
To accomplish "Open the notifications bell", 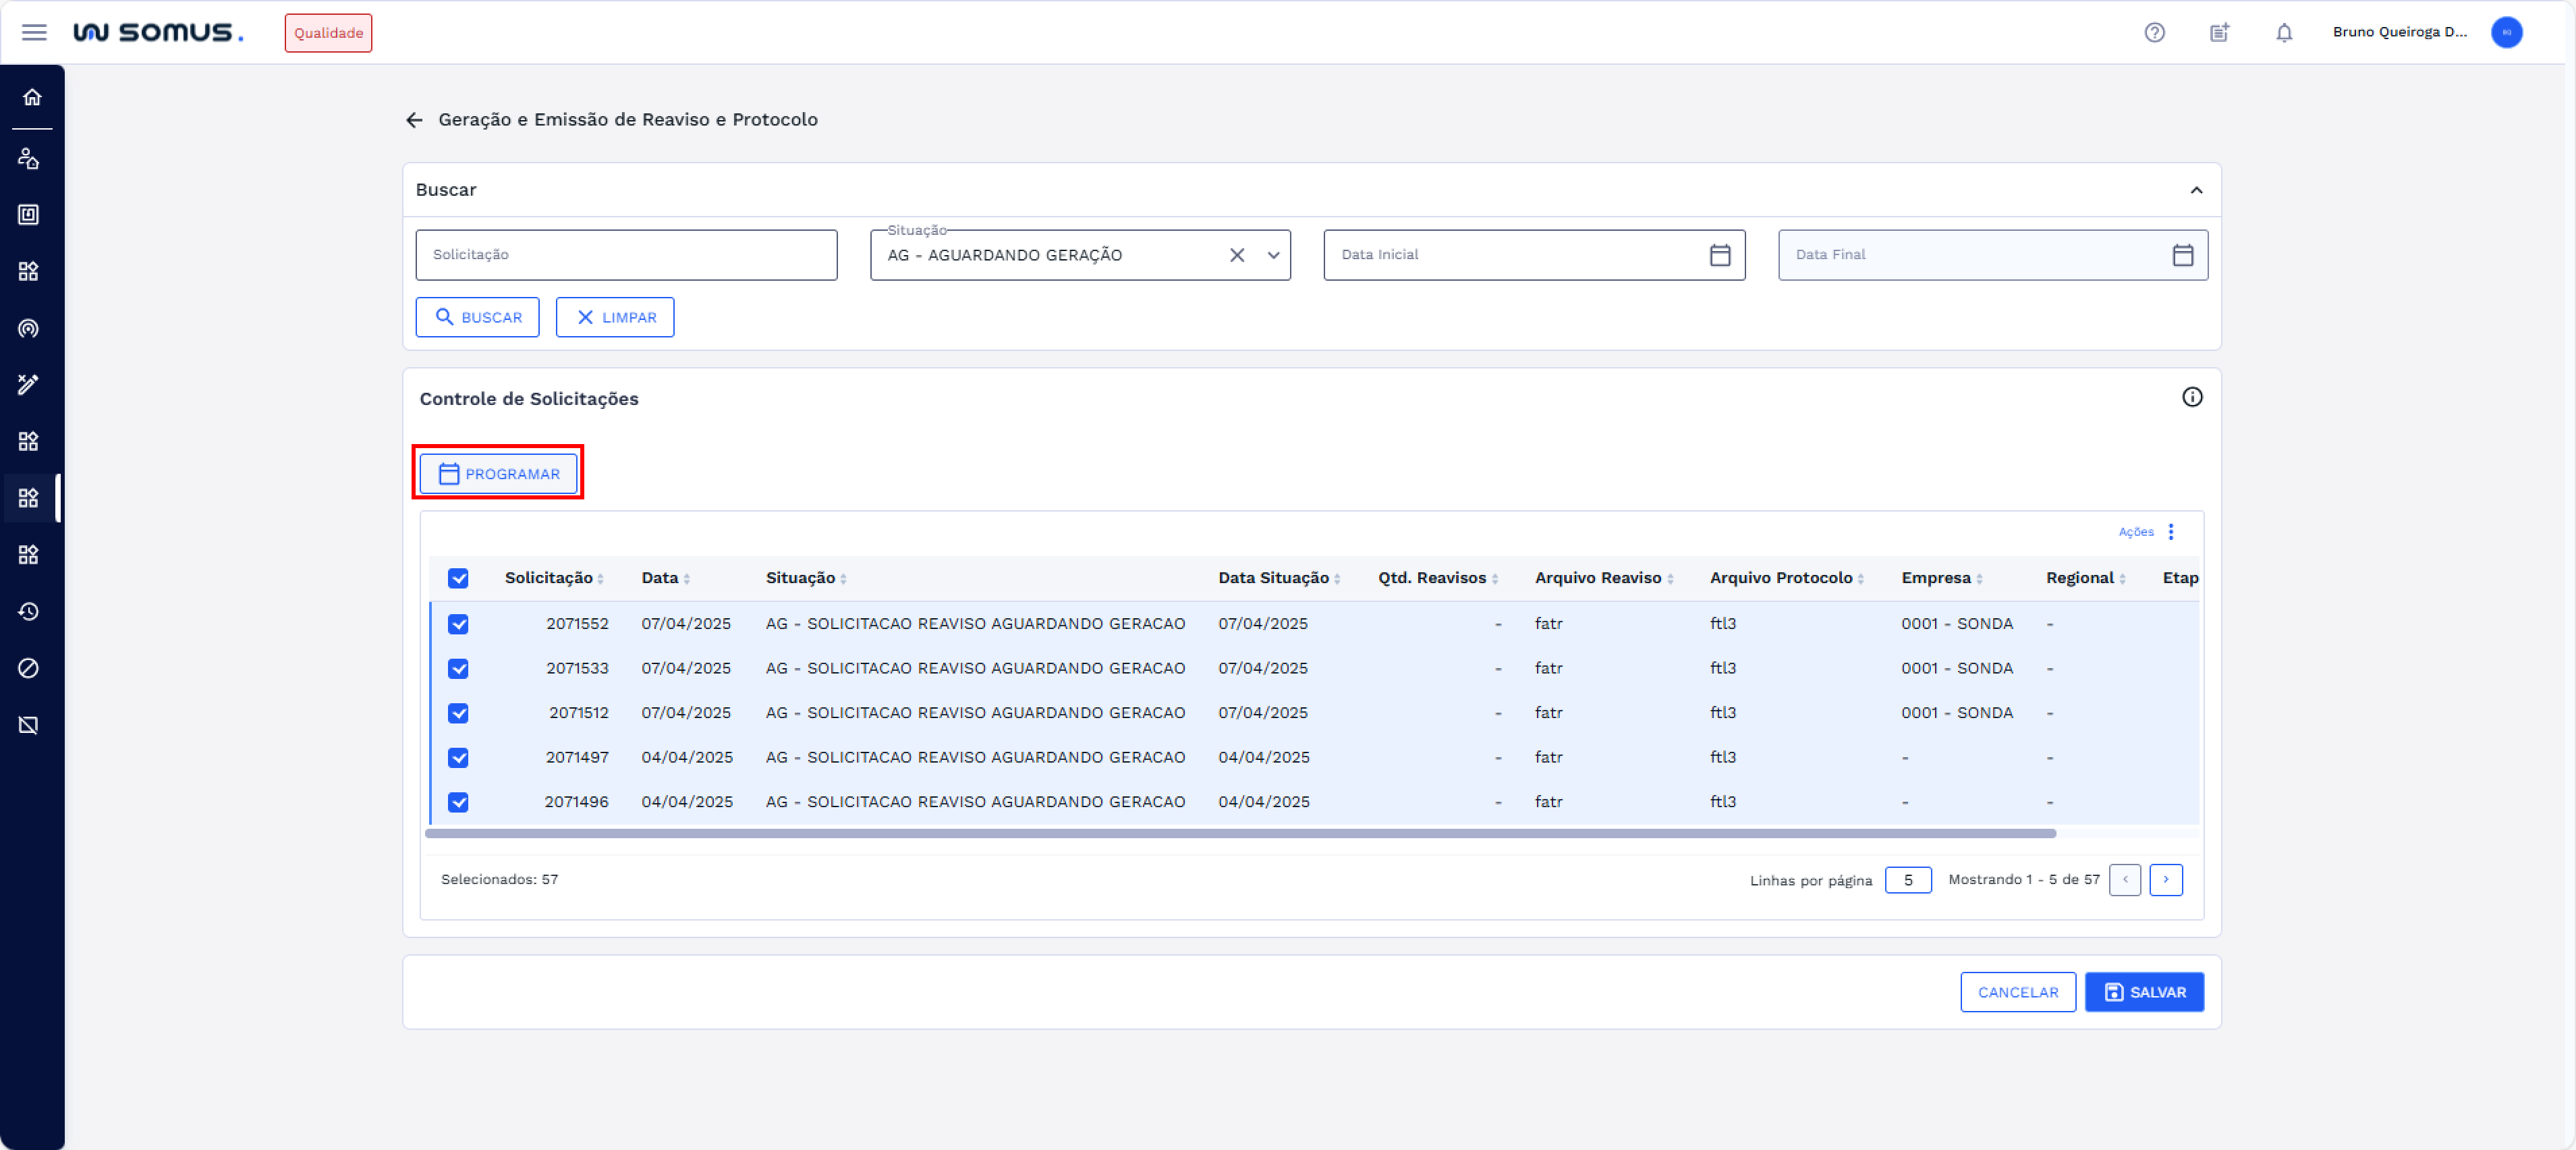I will tap(2283, 32).
